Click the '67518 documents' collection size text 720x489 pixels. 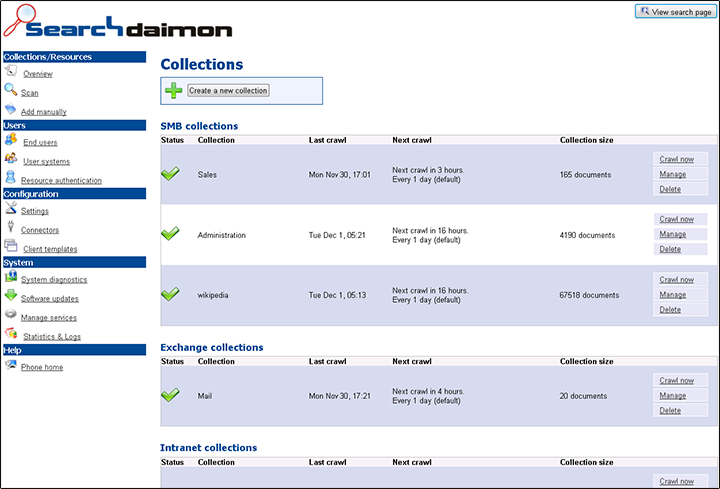pyautogui.click(x=589, y=295)
